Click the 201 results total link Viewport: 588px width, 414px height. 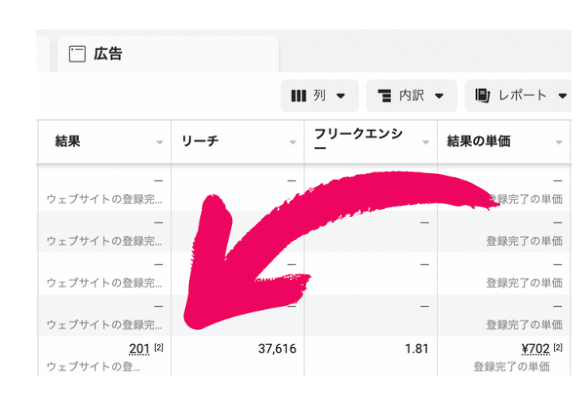click(139, 349)
